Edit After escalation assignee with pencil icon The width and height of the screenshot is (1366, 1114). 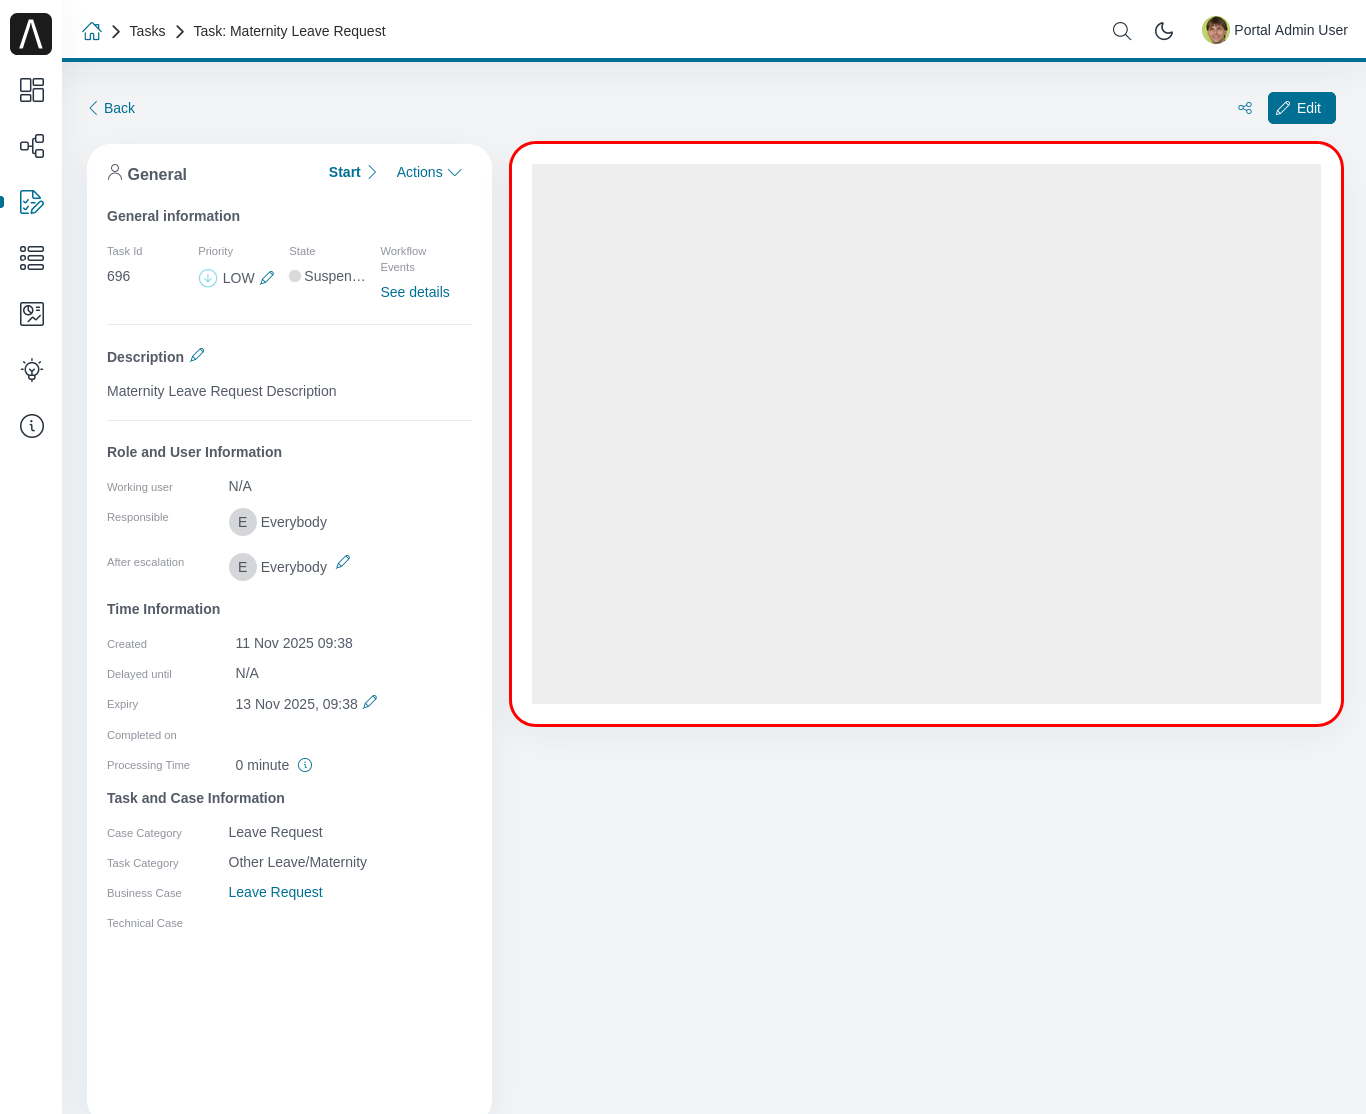[x=343, y=561]
